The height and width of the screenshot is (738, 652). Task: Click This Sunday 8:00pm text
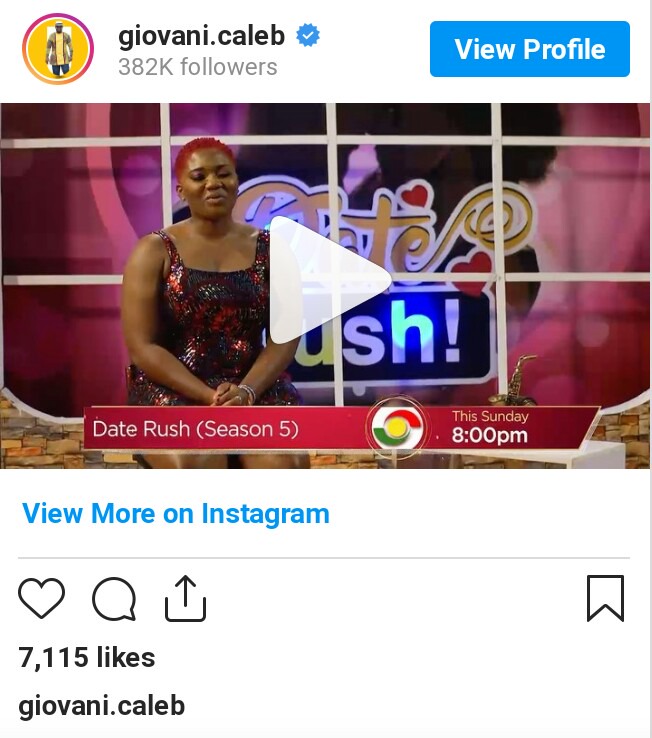[x=490, y=427]
